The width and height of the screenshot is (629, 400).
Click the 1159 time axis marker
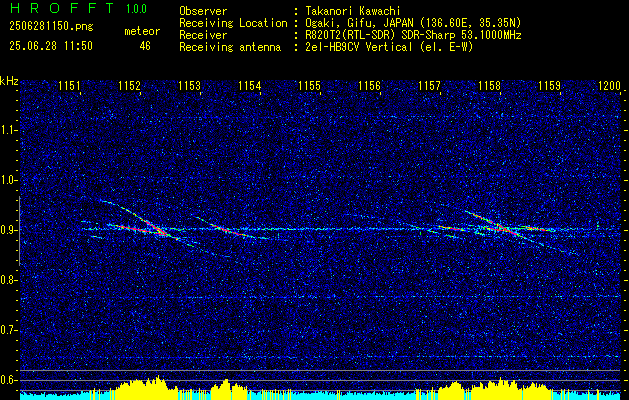point(549,86)
